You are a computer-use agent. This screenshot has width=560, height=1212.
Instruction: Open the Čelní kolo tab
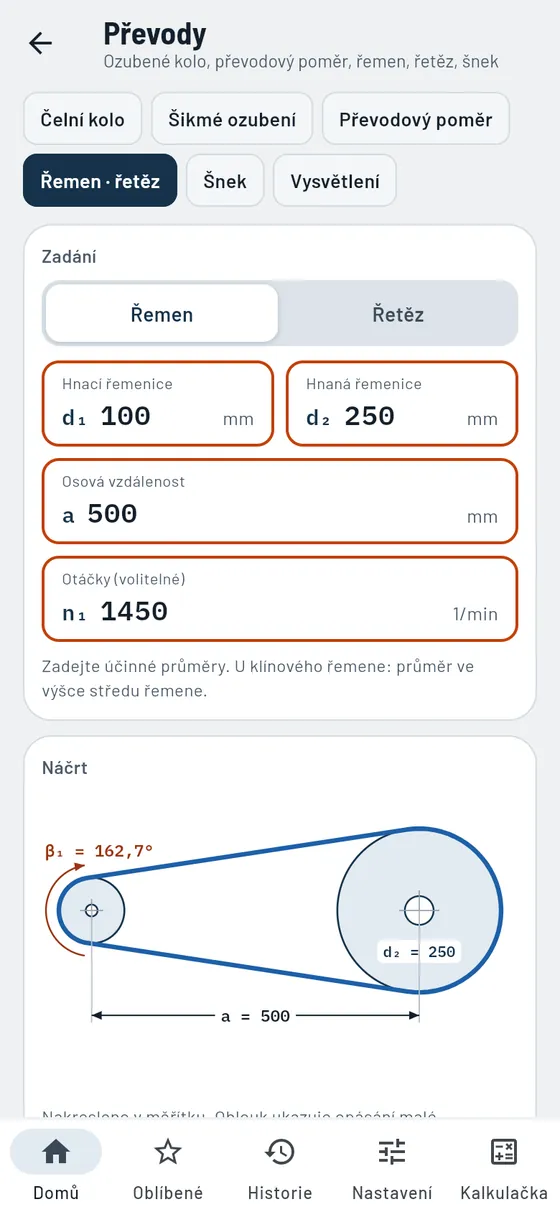[x=83, y=119]
